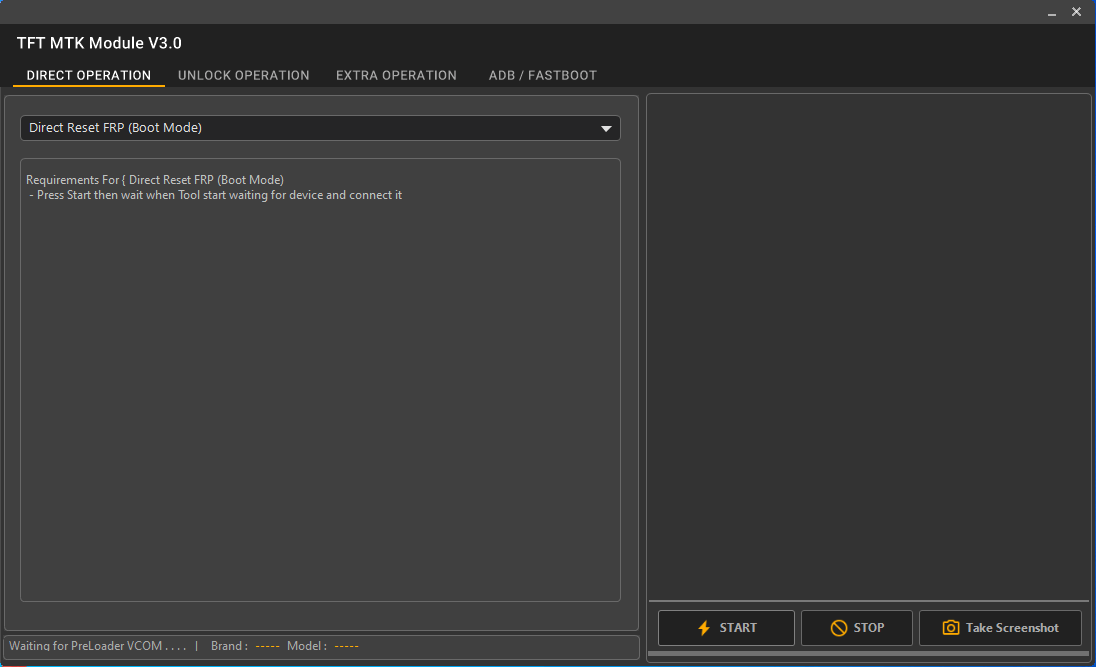
Task: Click the progress bar below the buttons
Action: pos(868,654)
